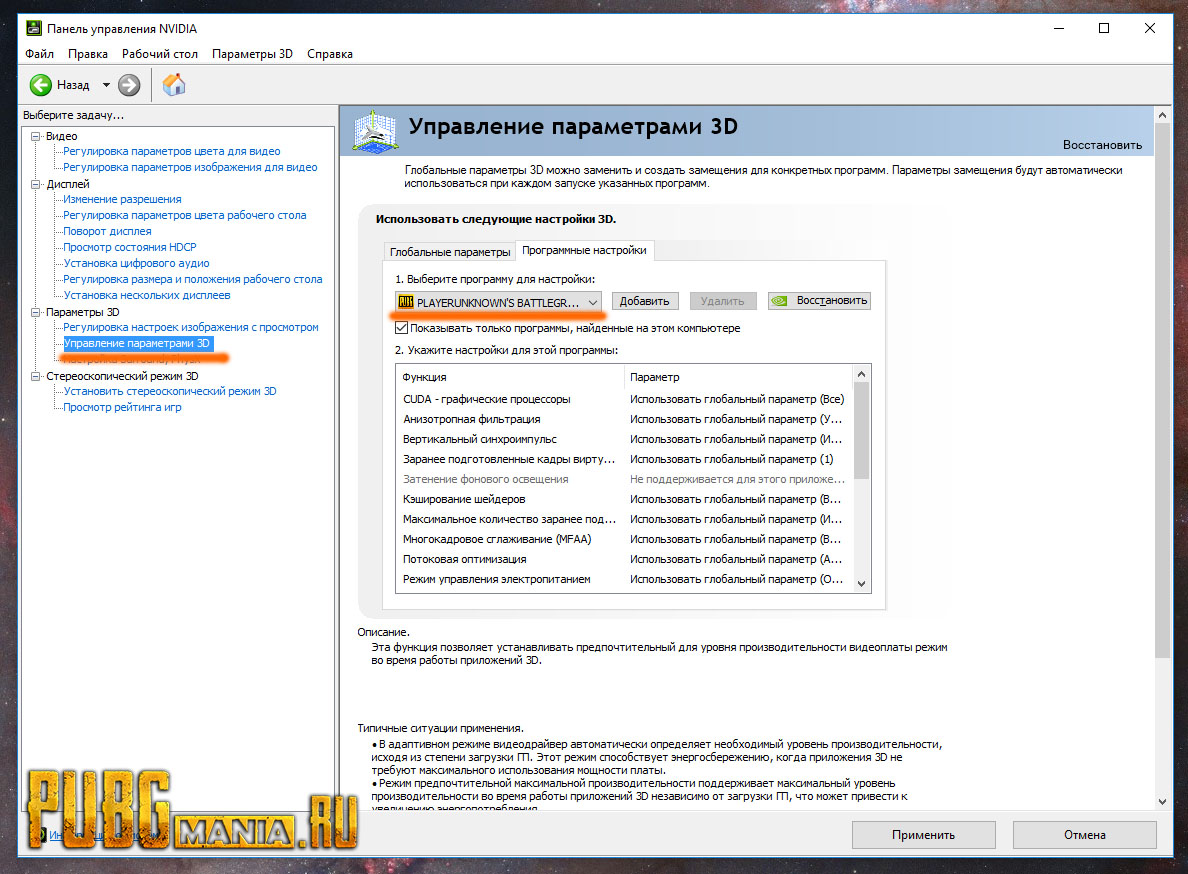Viewport: 1188px width, 874px height.
Task: Click the main page scroll-down arrow
Action: (1163, 801)
